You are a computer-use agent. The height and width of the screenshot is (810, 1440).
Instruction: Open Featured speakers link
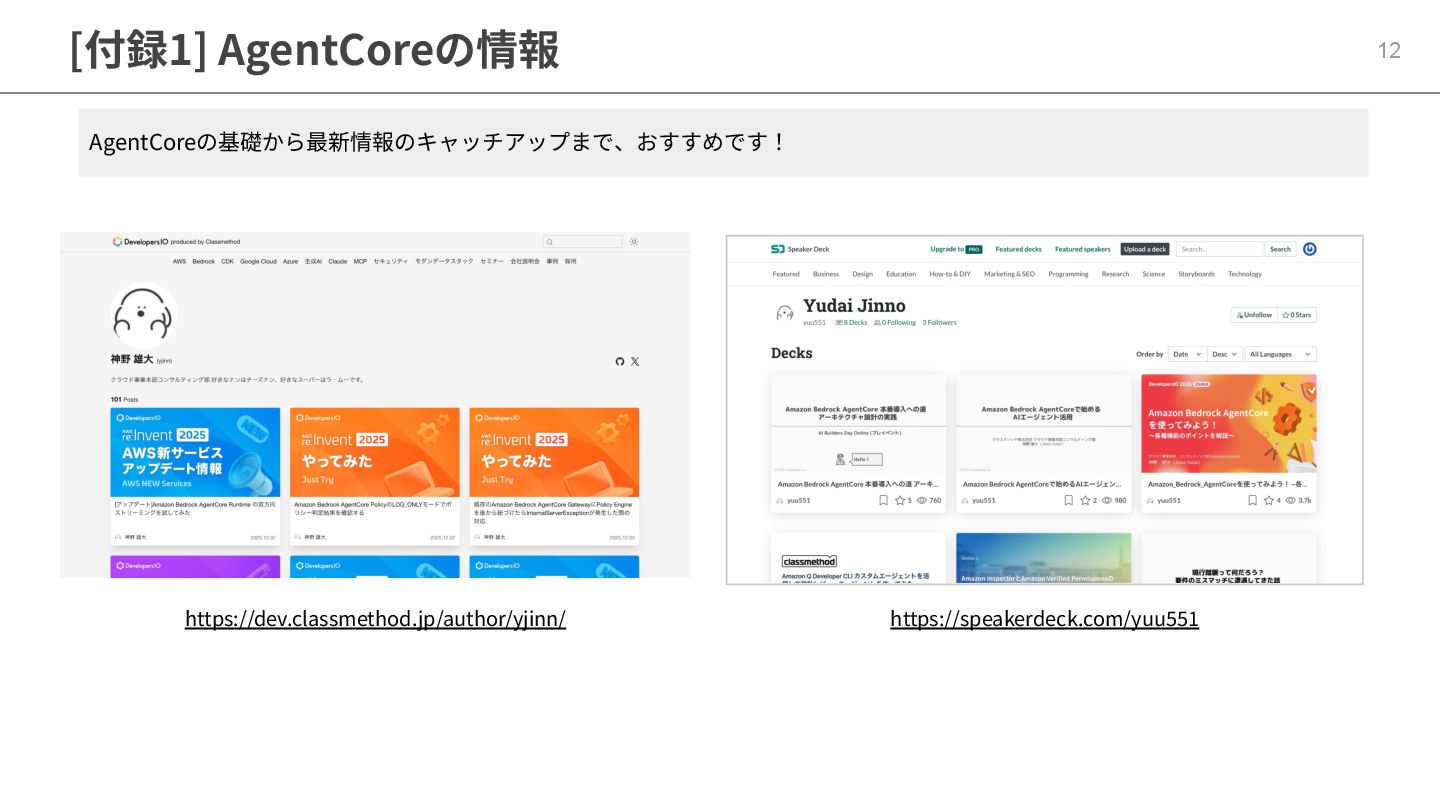(1082, 249)
